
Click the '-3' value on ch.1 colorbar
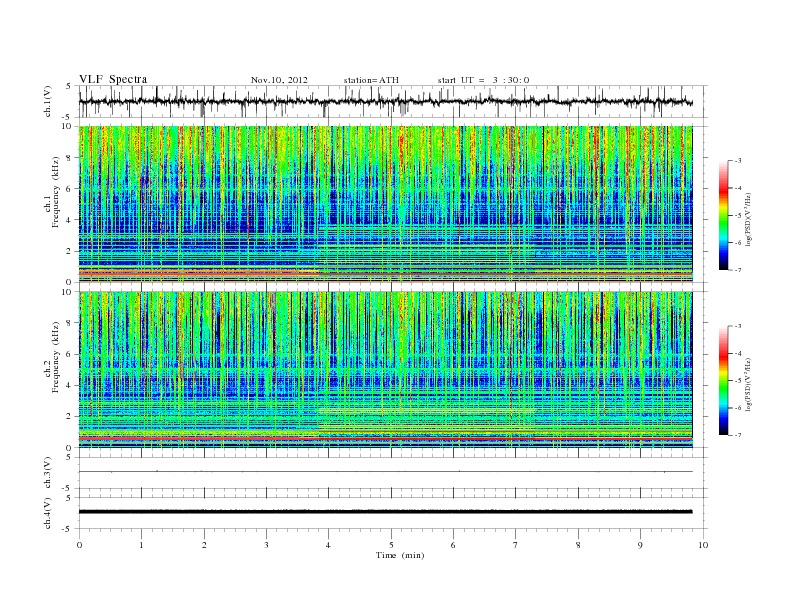coord(738,161)
